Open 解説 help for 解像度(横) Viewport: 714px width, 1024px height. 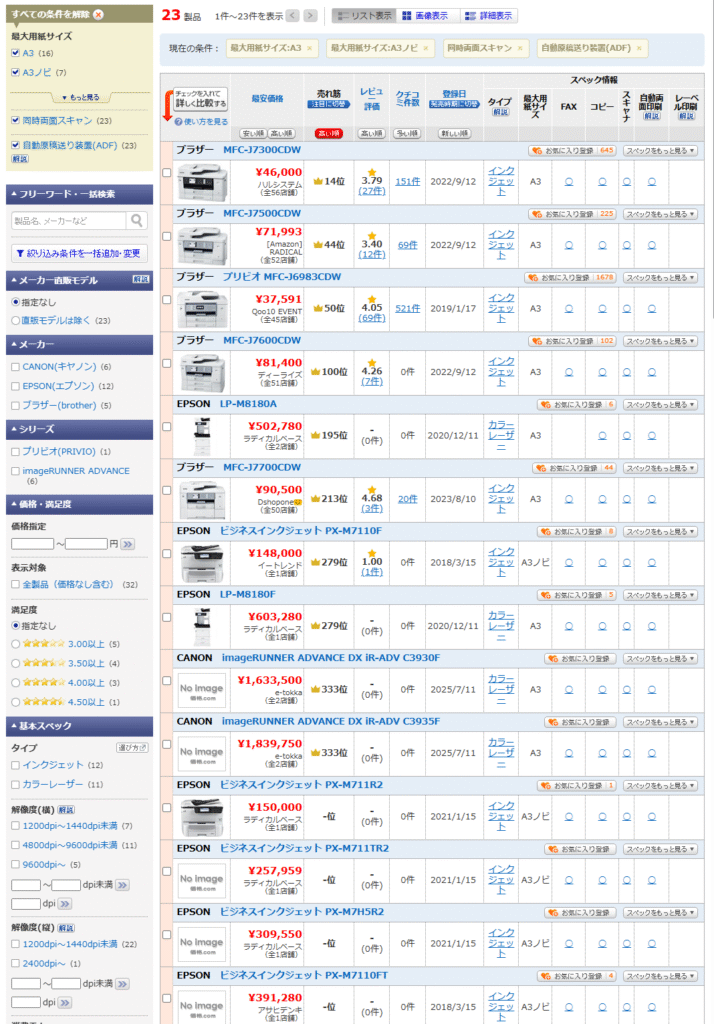pos(66,810)
